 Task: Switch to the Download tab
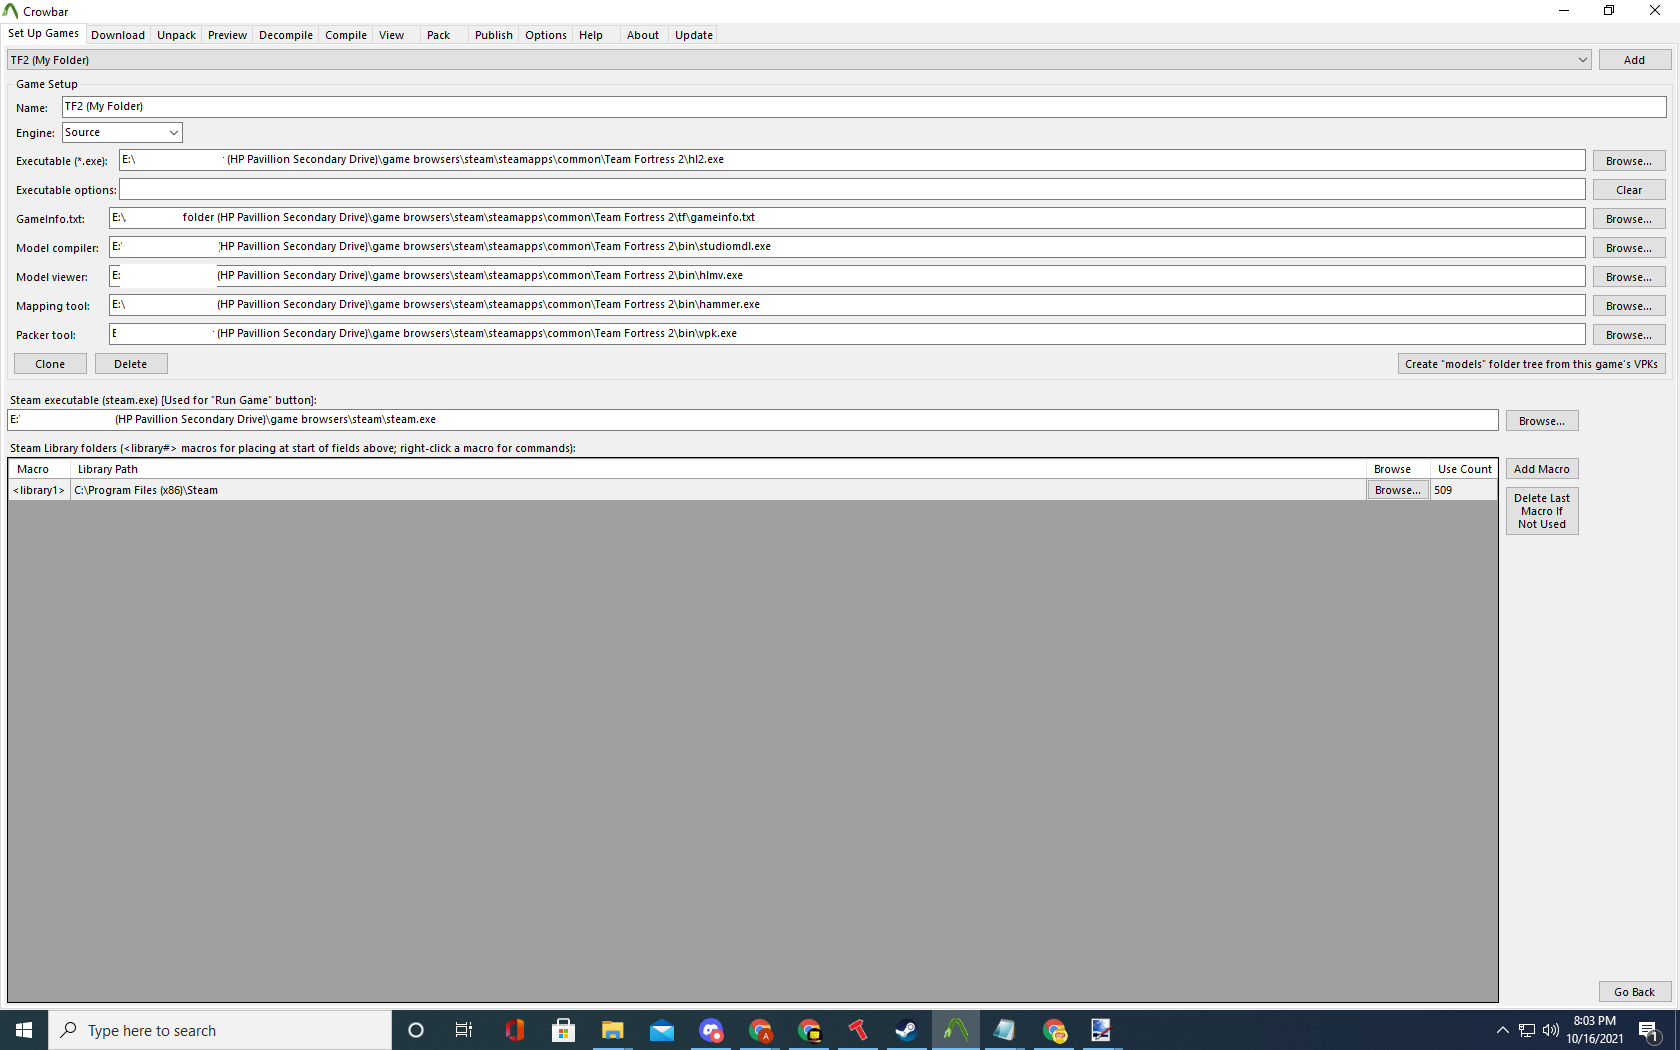click(118, 35)
